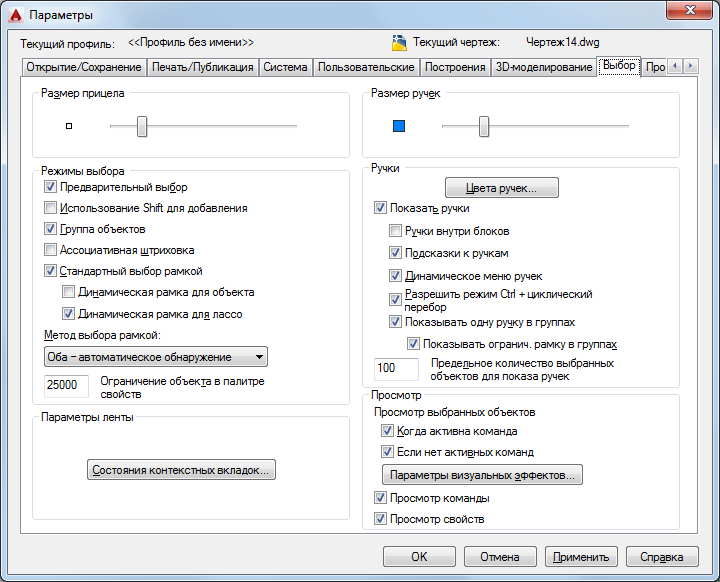Image resolution: width=720 pixels, height=582 pixels.
Task: Open Состояния контекстных вкладок dialog
Action: coord(181,470)
